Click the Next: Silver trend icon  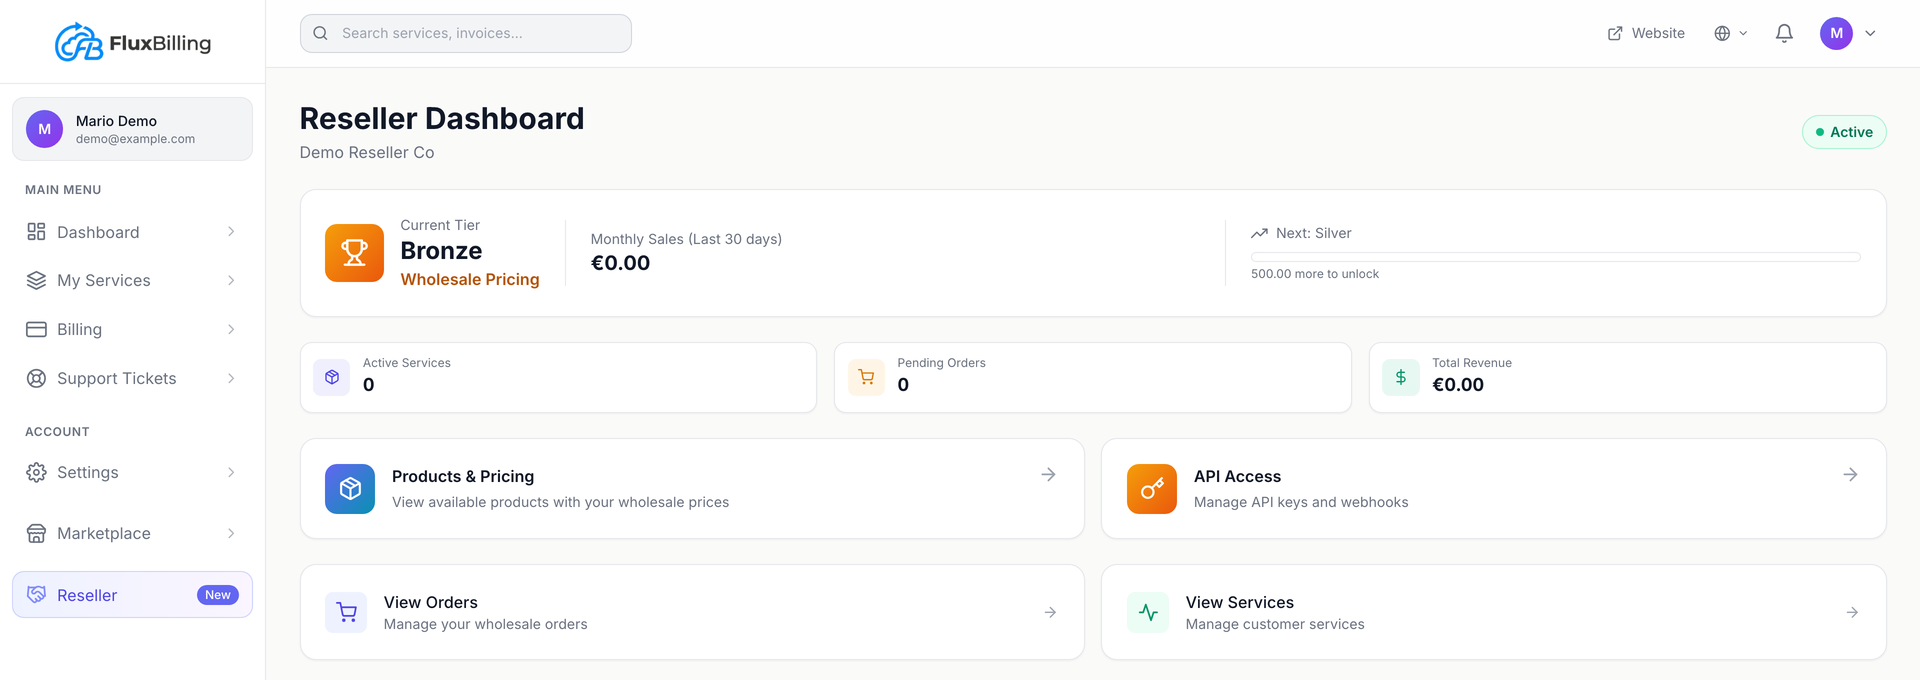(1259, 233)
